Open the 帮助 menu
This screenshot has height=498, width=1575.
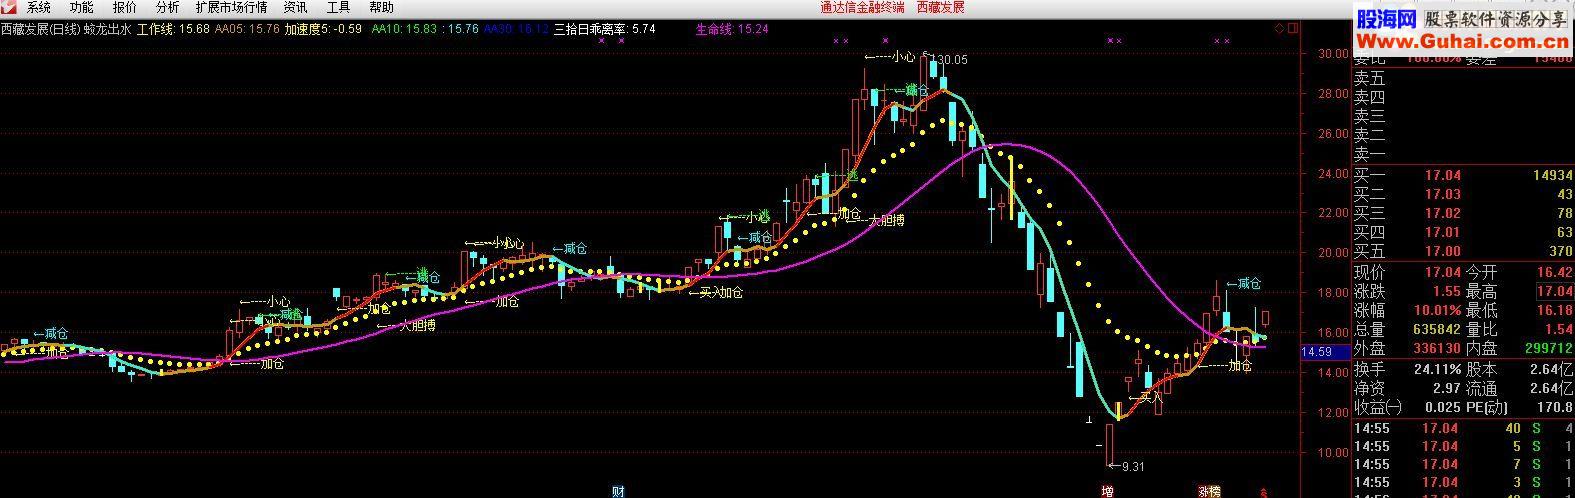382,8
